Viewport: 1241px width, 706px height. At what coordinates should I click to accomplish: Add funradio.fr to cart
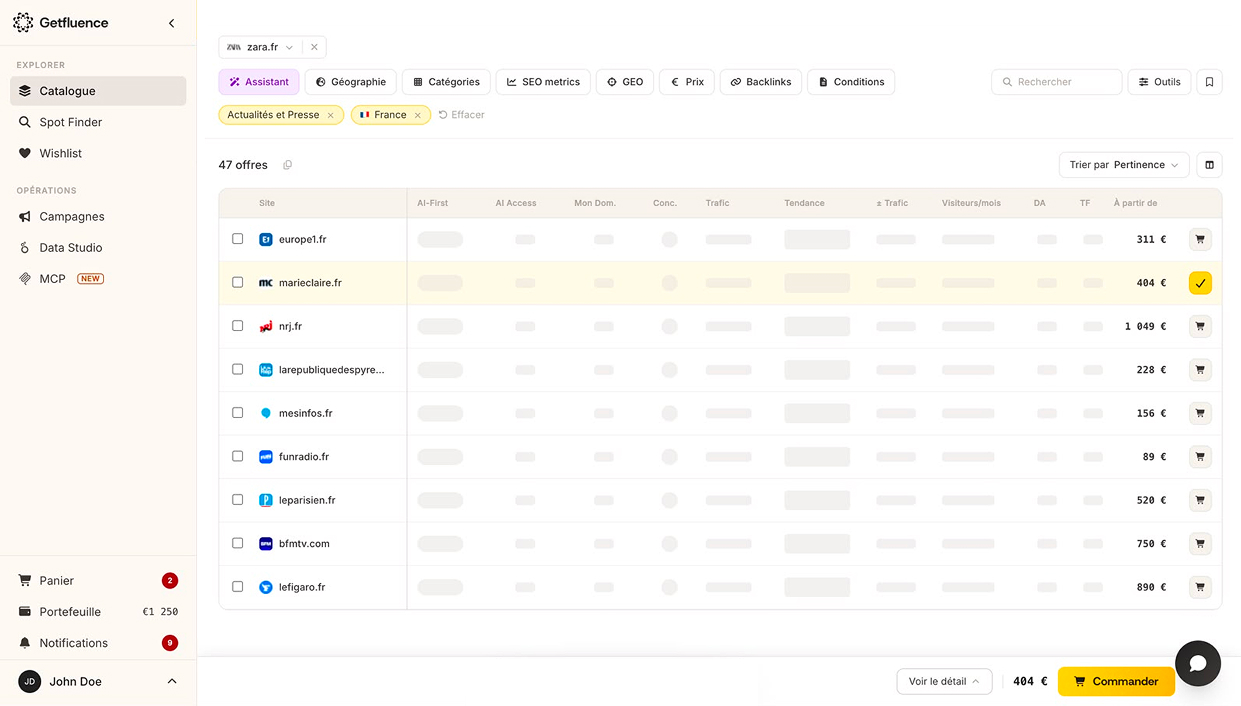(x=1200, y=457)
